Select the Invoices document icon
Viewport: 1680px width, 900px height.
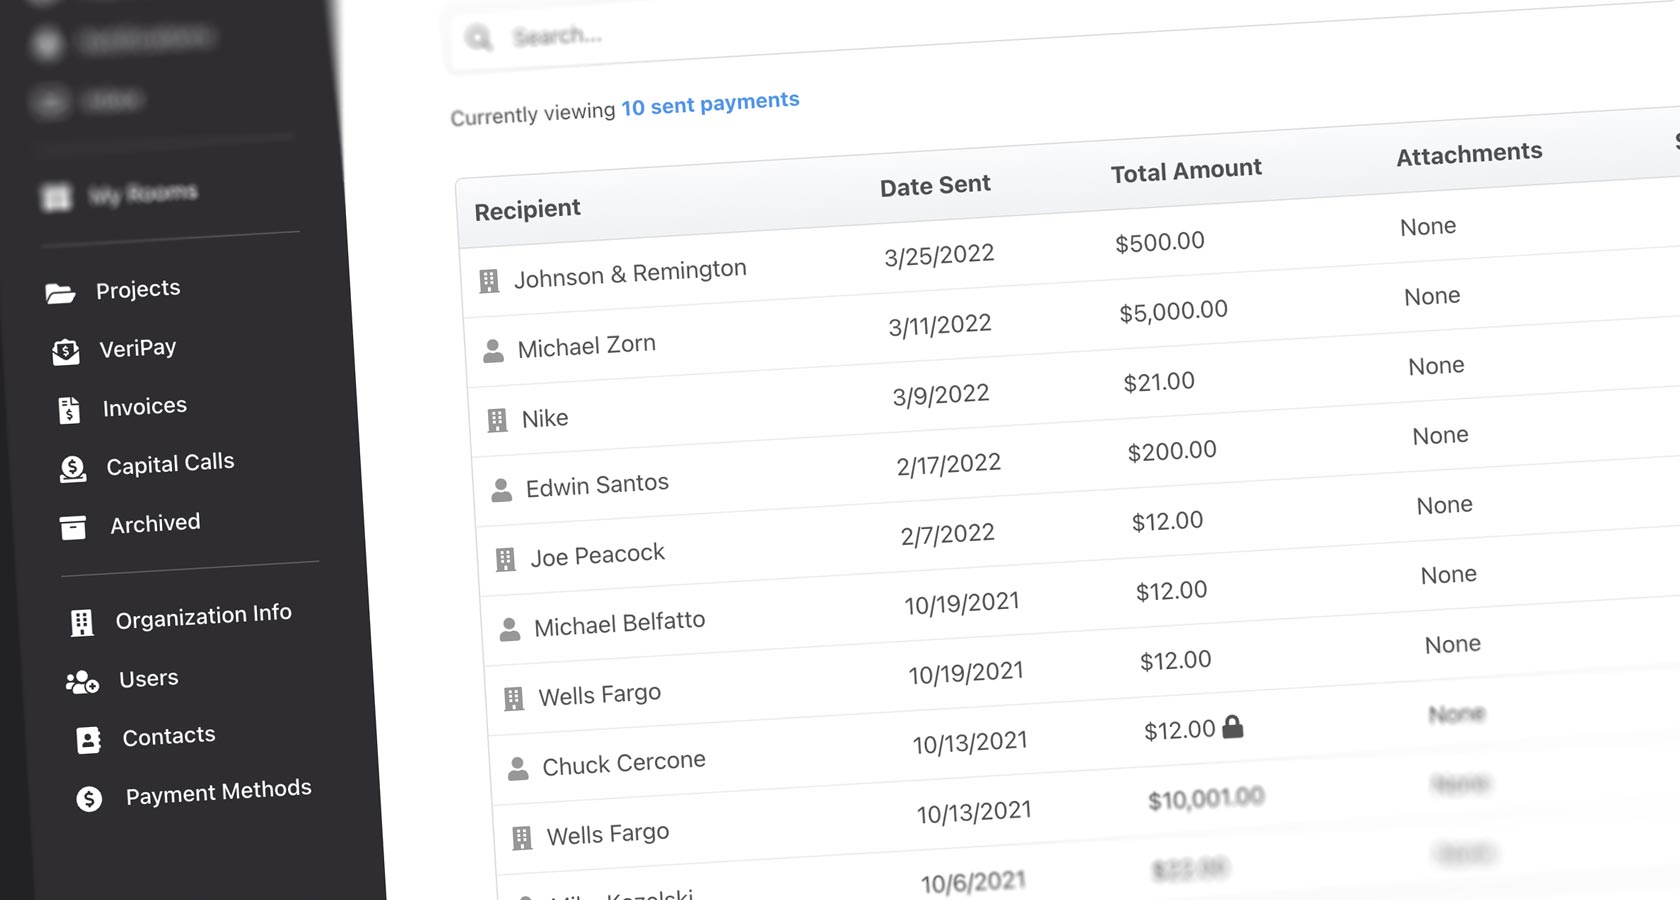click(x=69, y=410)
